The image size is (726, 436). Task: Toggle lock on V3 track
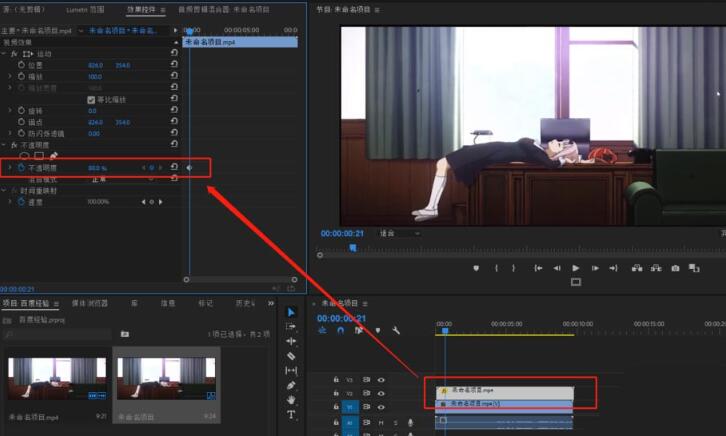[336, 380]
